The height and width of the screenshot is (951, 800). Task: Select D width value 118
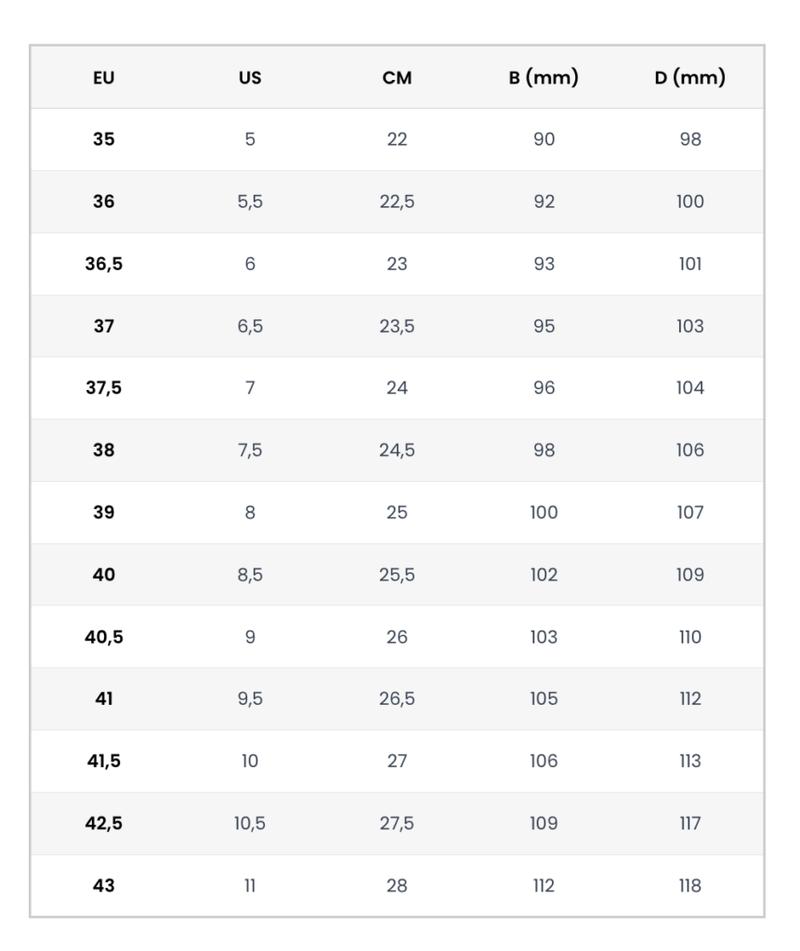click(x=690, y=886)
